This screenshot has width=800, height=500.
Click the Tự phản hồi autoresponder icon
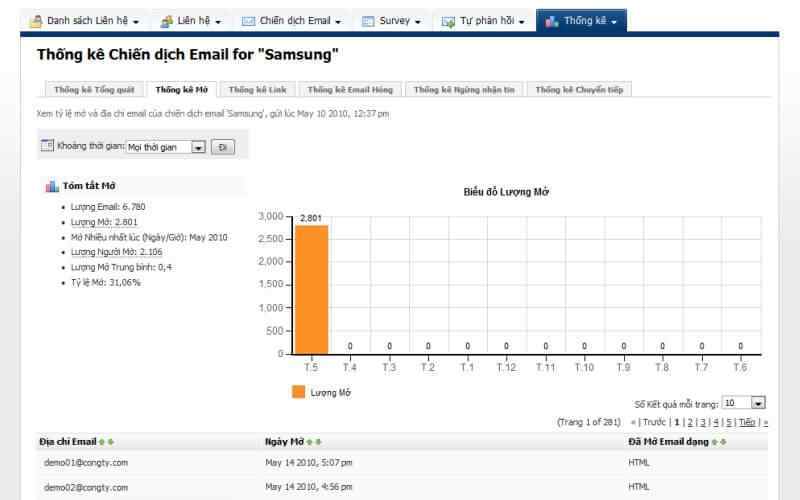(449, 21)
